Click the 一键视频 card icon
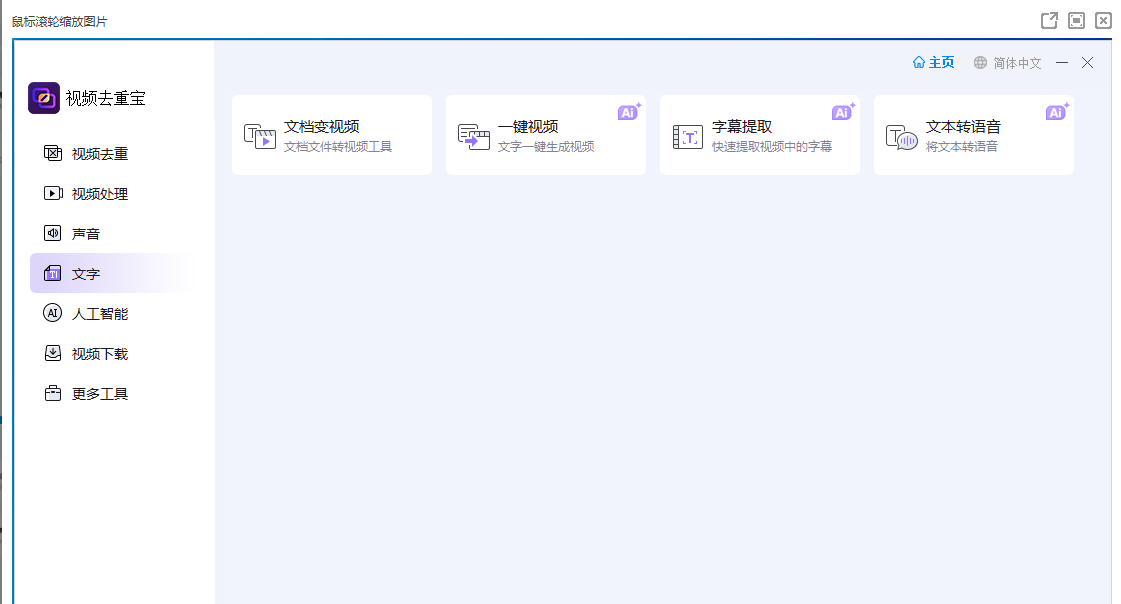This screenshot has height=604, width=1121. [x=473, y=136]
